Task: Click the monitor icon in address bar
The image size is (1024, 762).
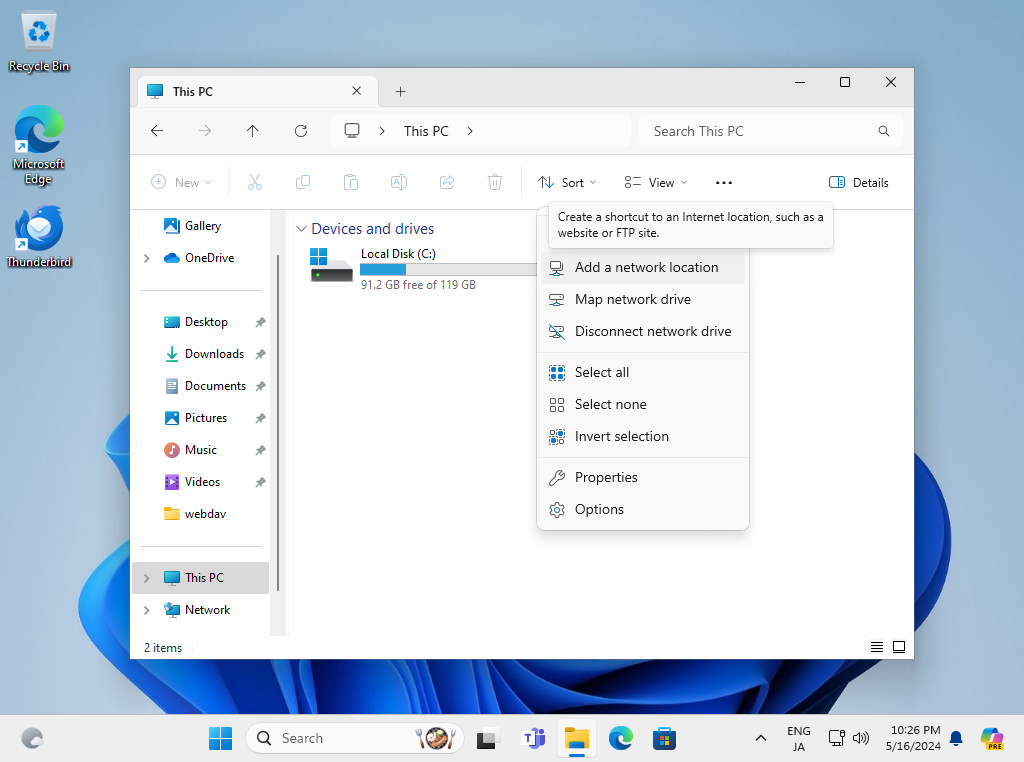Action: click(x=352, y=131)
